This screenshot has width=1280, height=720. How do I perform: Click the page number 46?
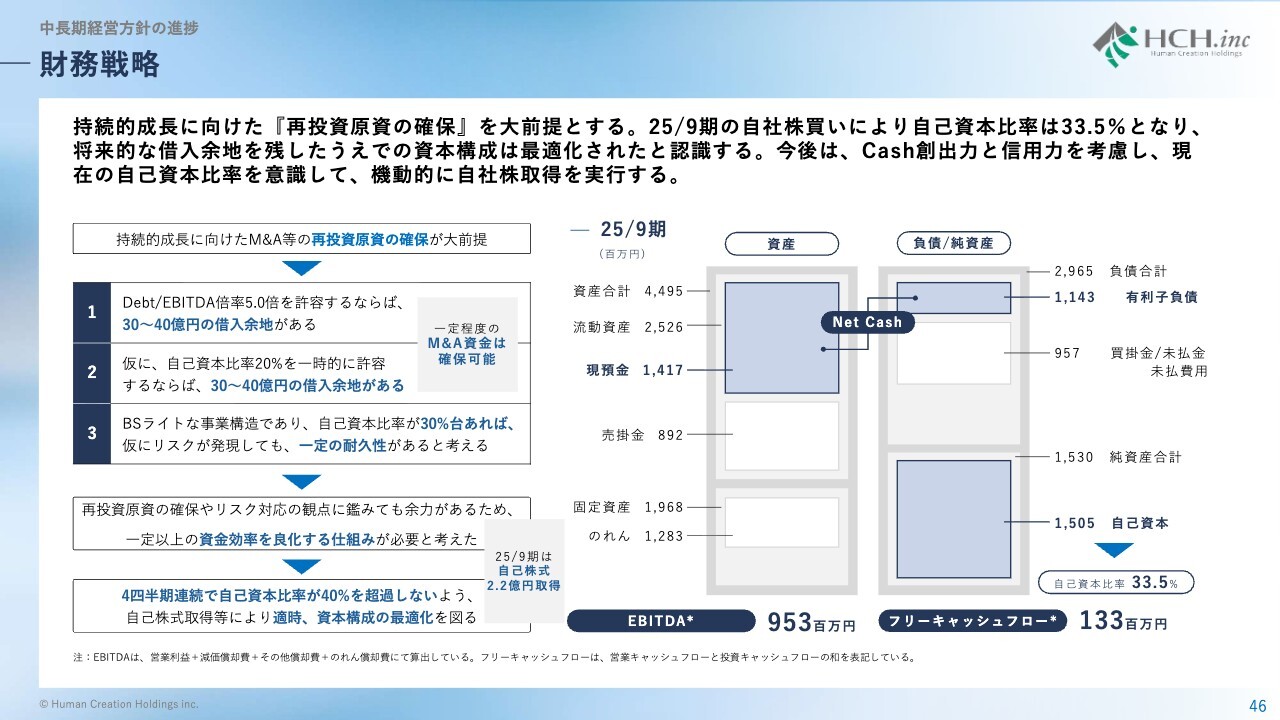coord(1257,705)
